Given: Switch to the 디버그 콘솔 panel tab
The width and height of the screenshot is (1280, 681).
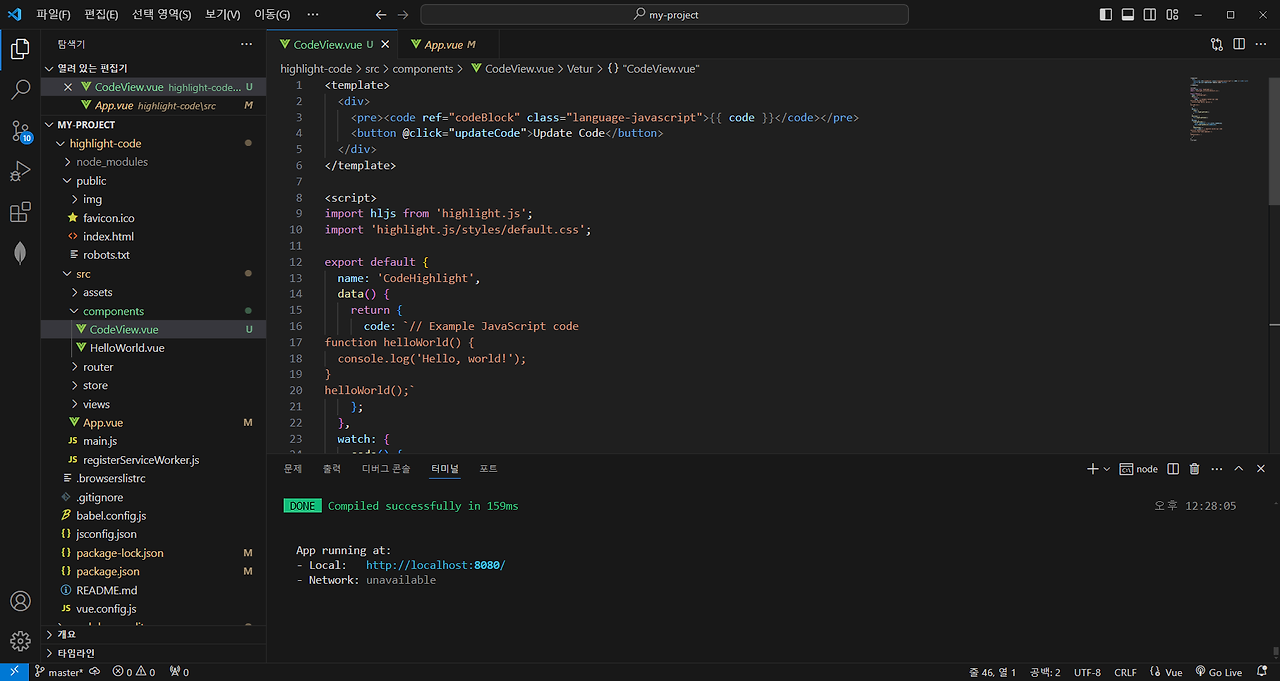Looking at the screenshot, I should pyautogui.click(x=386, y=468).
